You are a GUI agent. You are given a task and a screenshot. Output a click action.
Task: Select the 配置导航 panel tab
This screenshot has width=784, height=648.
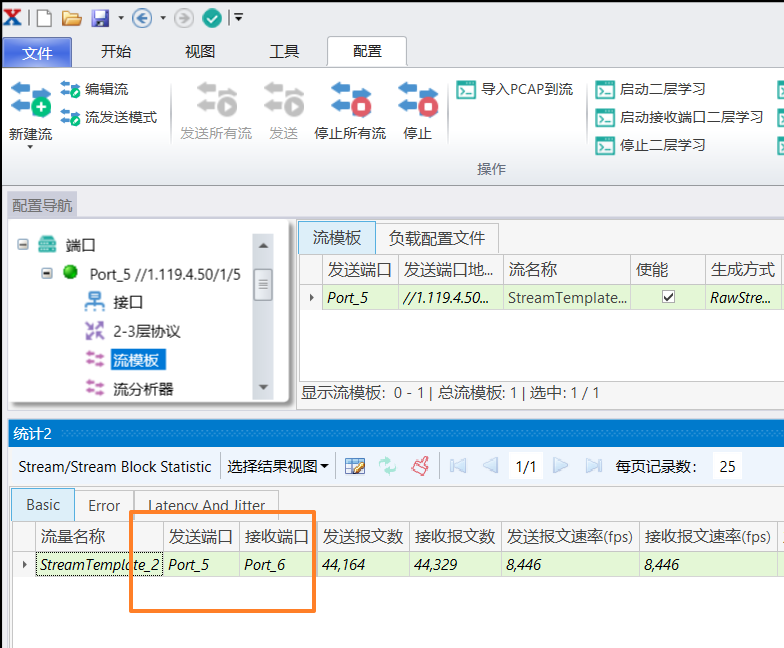[x=42, y=206]
